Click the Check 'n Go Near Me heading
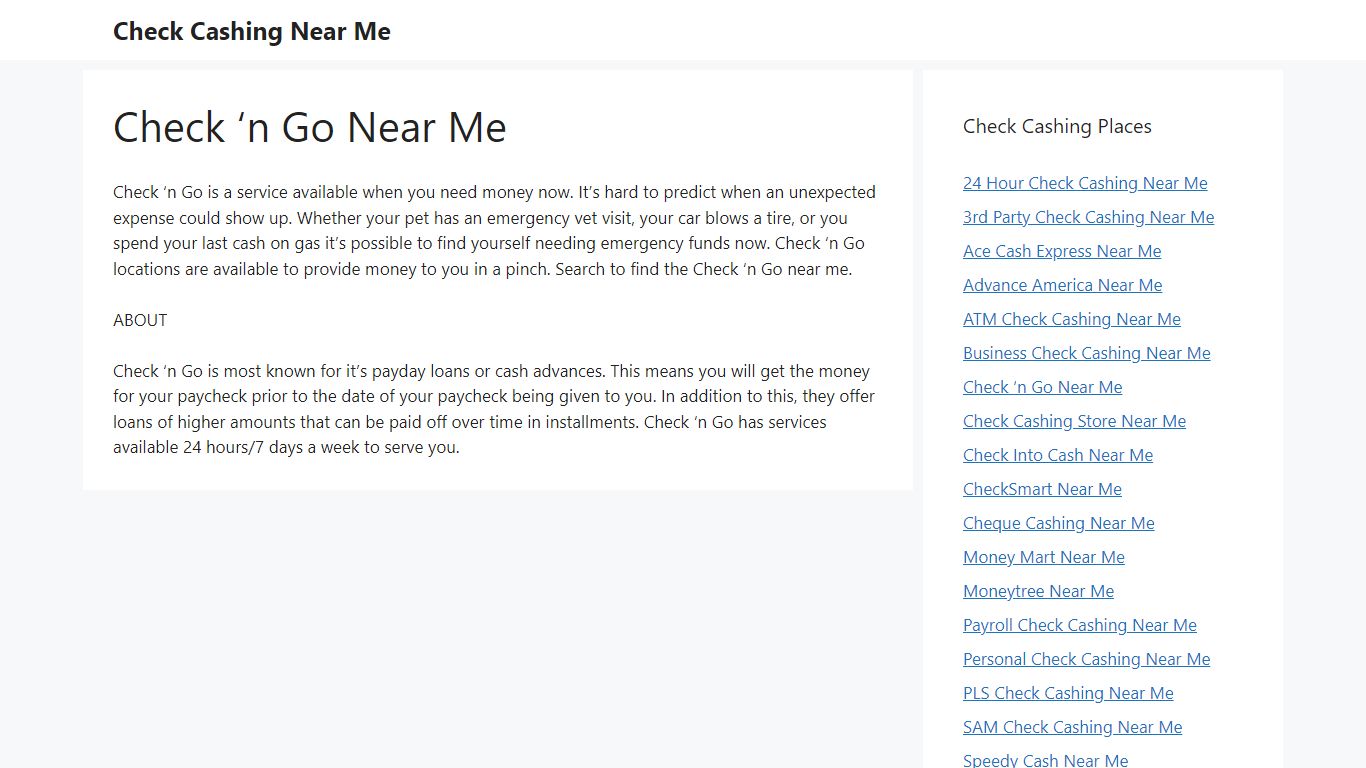Image resolution: width=1366 pixels, height=768 pixels. 310,127
